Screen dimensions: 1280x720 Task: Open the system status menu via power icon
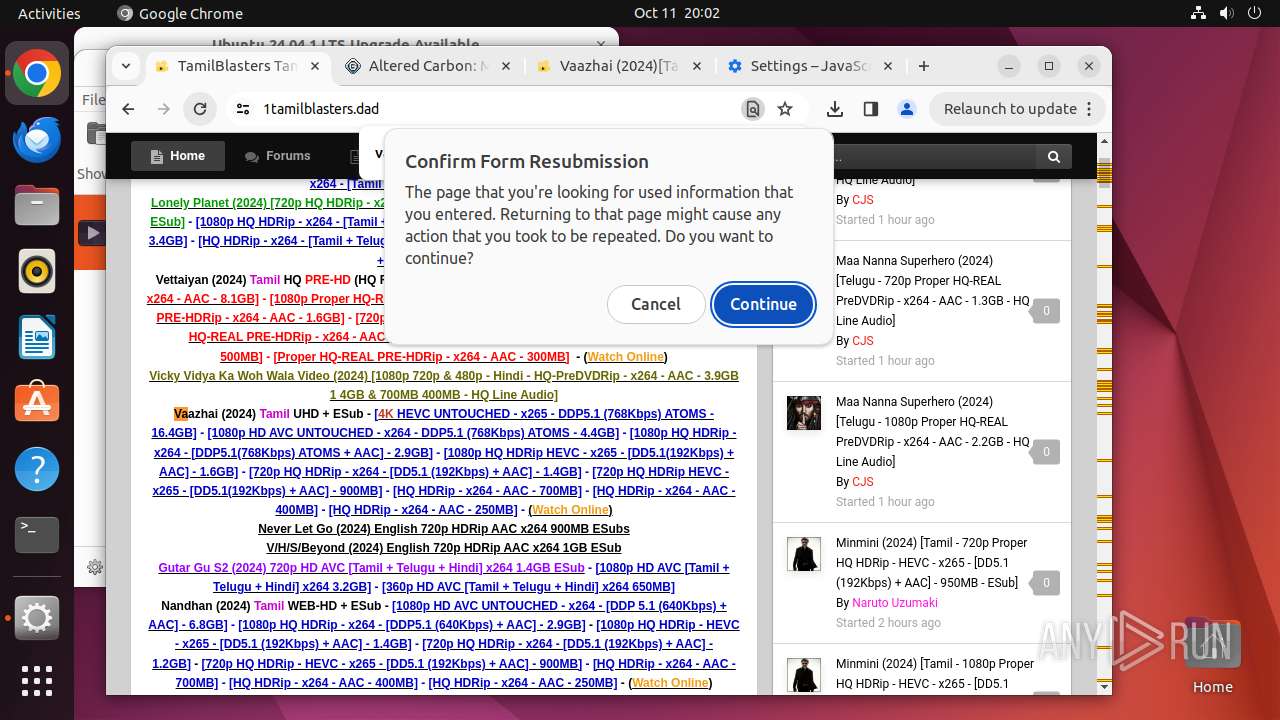pos(1255,13)
